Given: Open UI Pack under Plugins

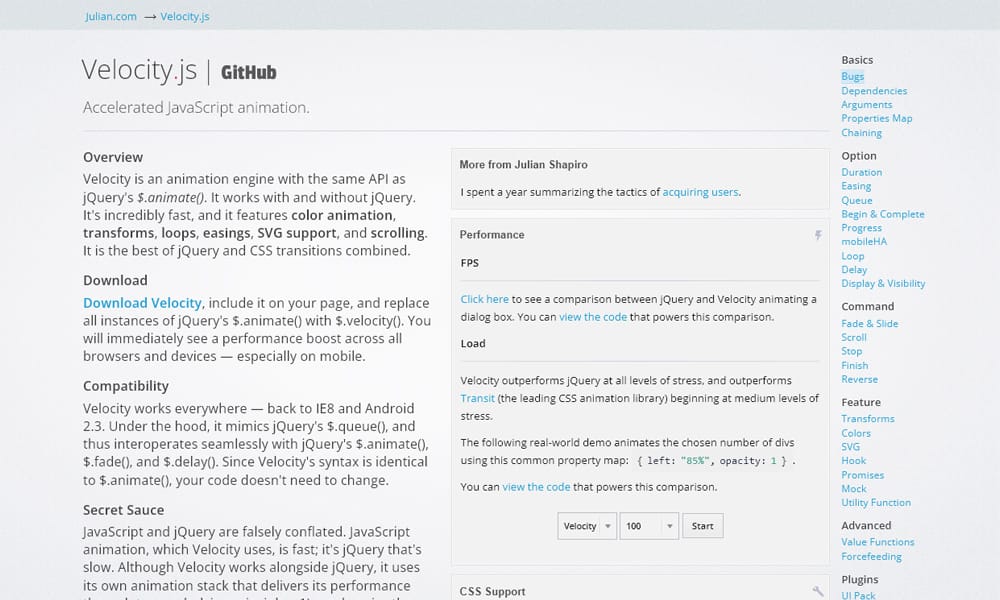Looking at the screenshot, I should tap(859, 594).
